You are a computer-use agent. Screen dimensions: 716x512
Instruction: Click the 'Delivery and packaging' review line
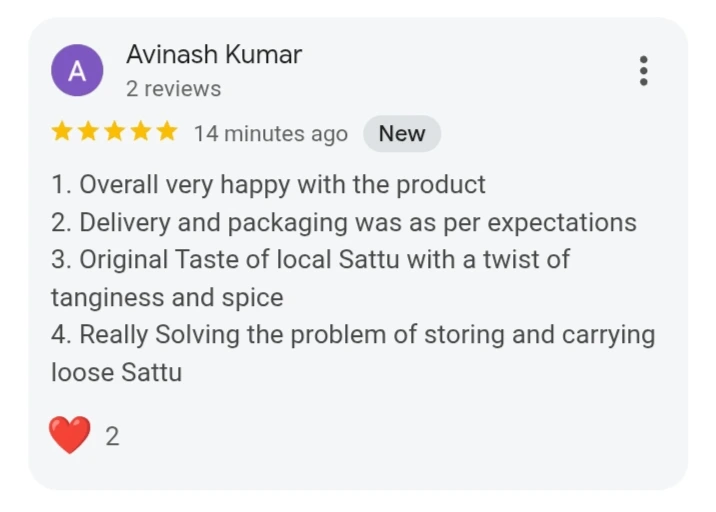coord(343,222)
